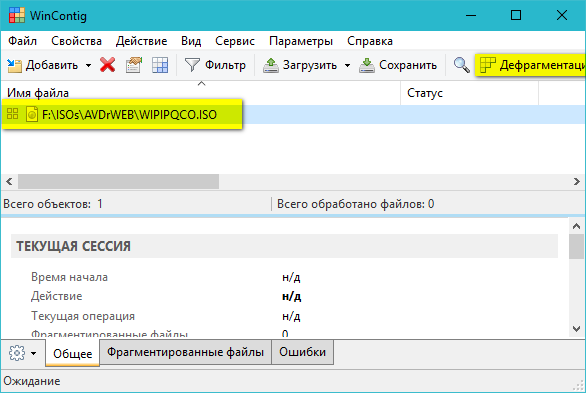The image size is (586, 393).
Task: Click the Сохранить download icon
Action: [x=367, y=65]
